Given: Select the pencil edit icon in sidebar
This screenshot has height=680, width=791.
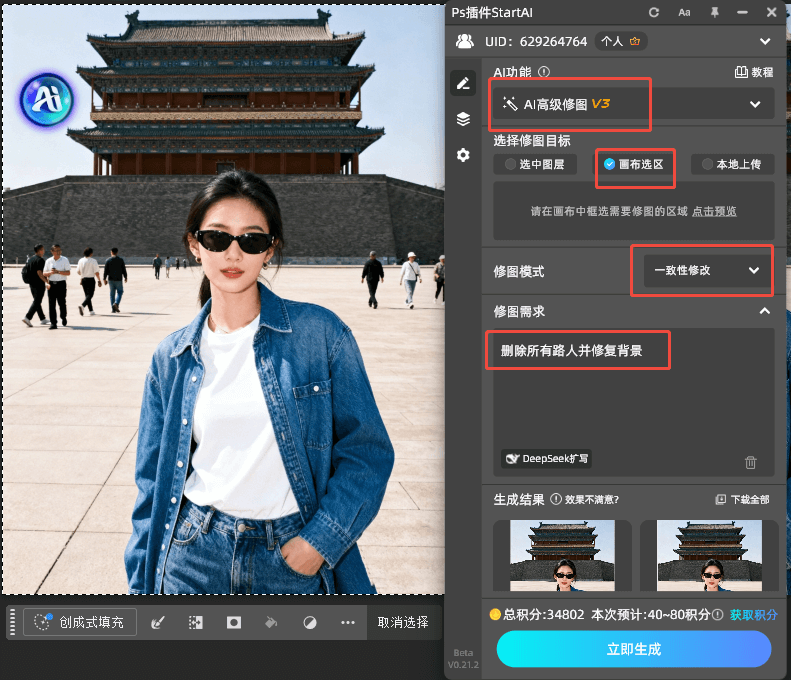Looking at the screenshot, I should click(x=463, y=83).
